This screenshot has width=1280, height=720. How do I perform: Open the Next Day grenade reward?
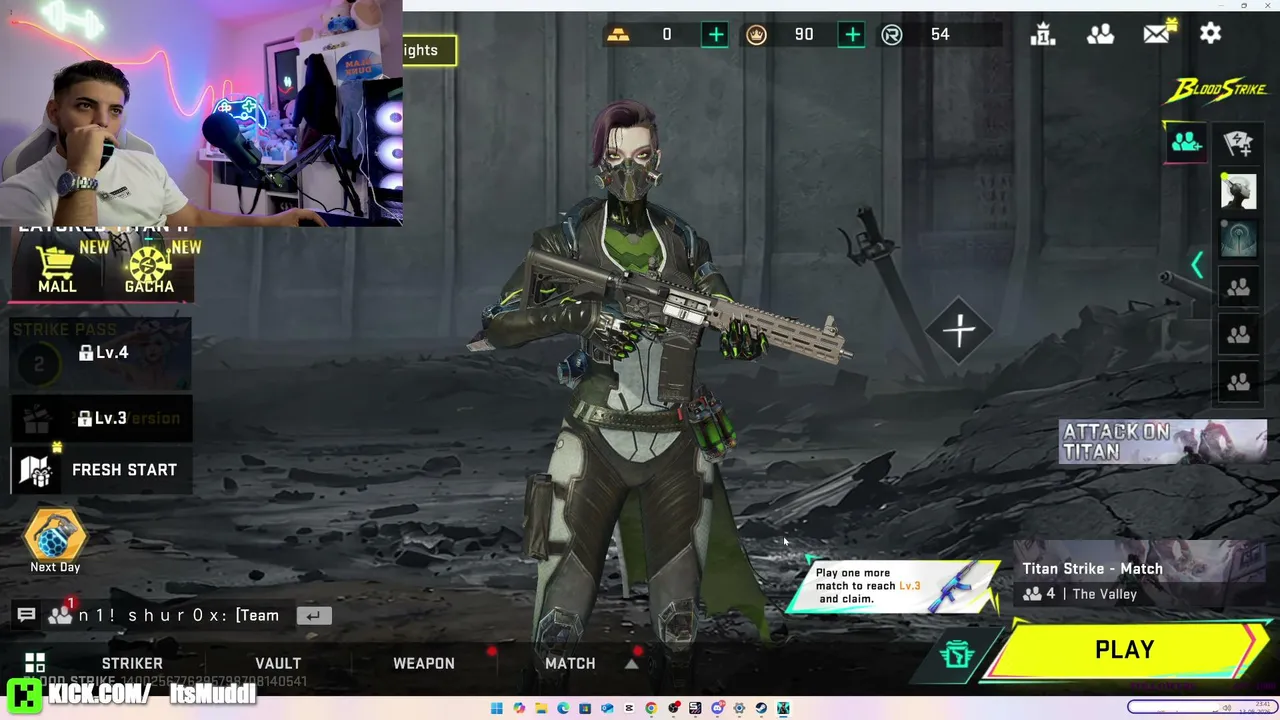tap(55, 542)
